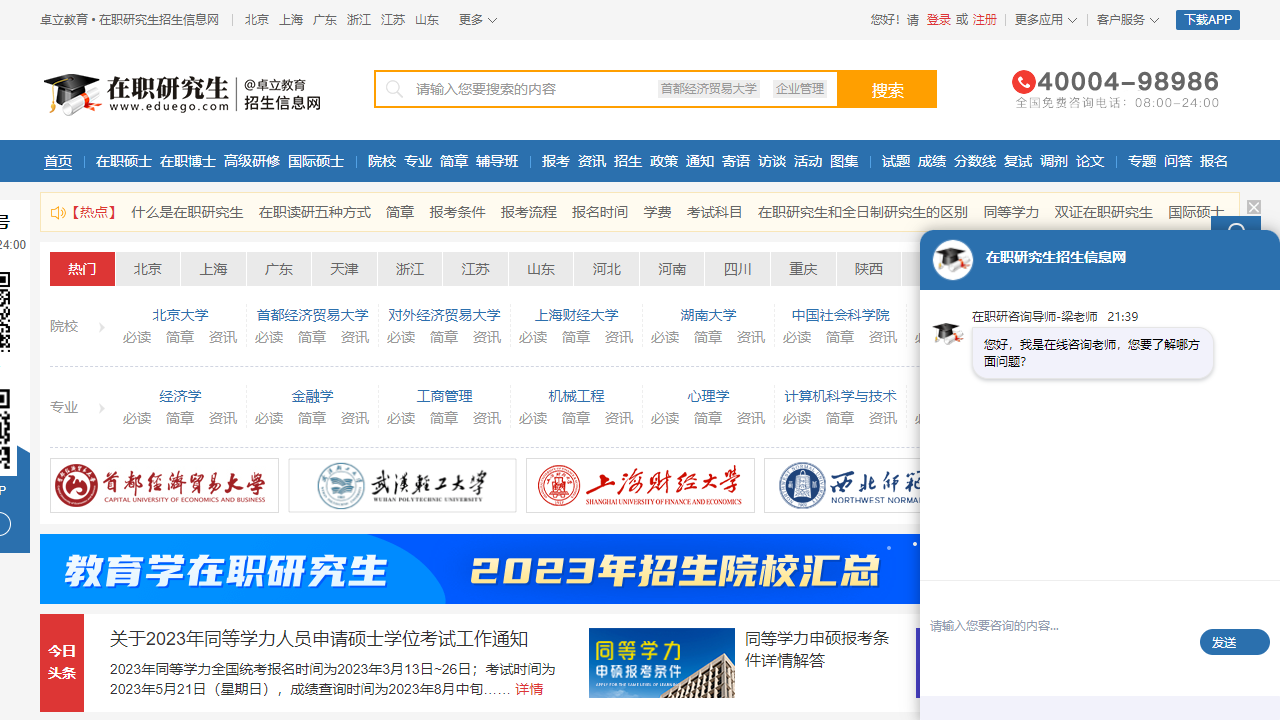Click the 考试科目 hot topic link
Viewport: 1280px width, 720px height.
tap(715, 213)
